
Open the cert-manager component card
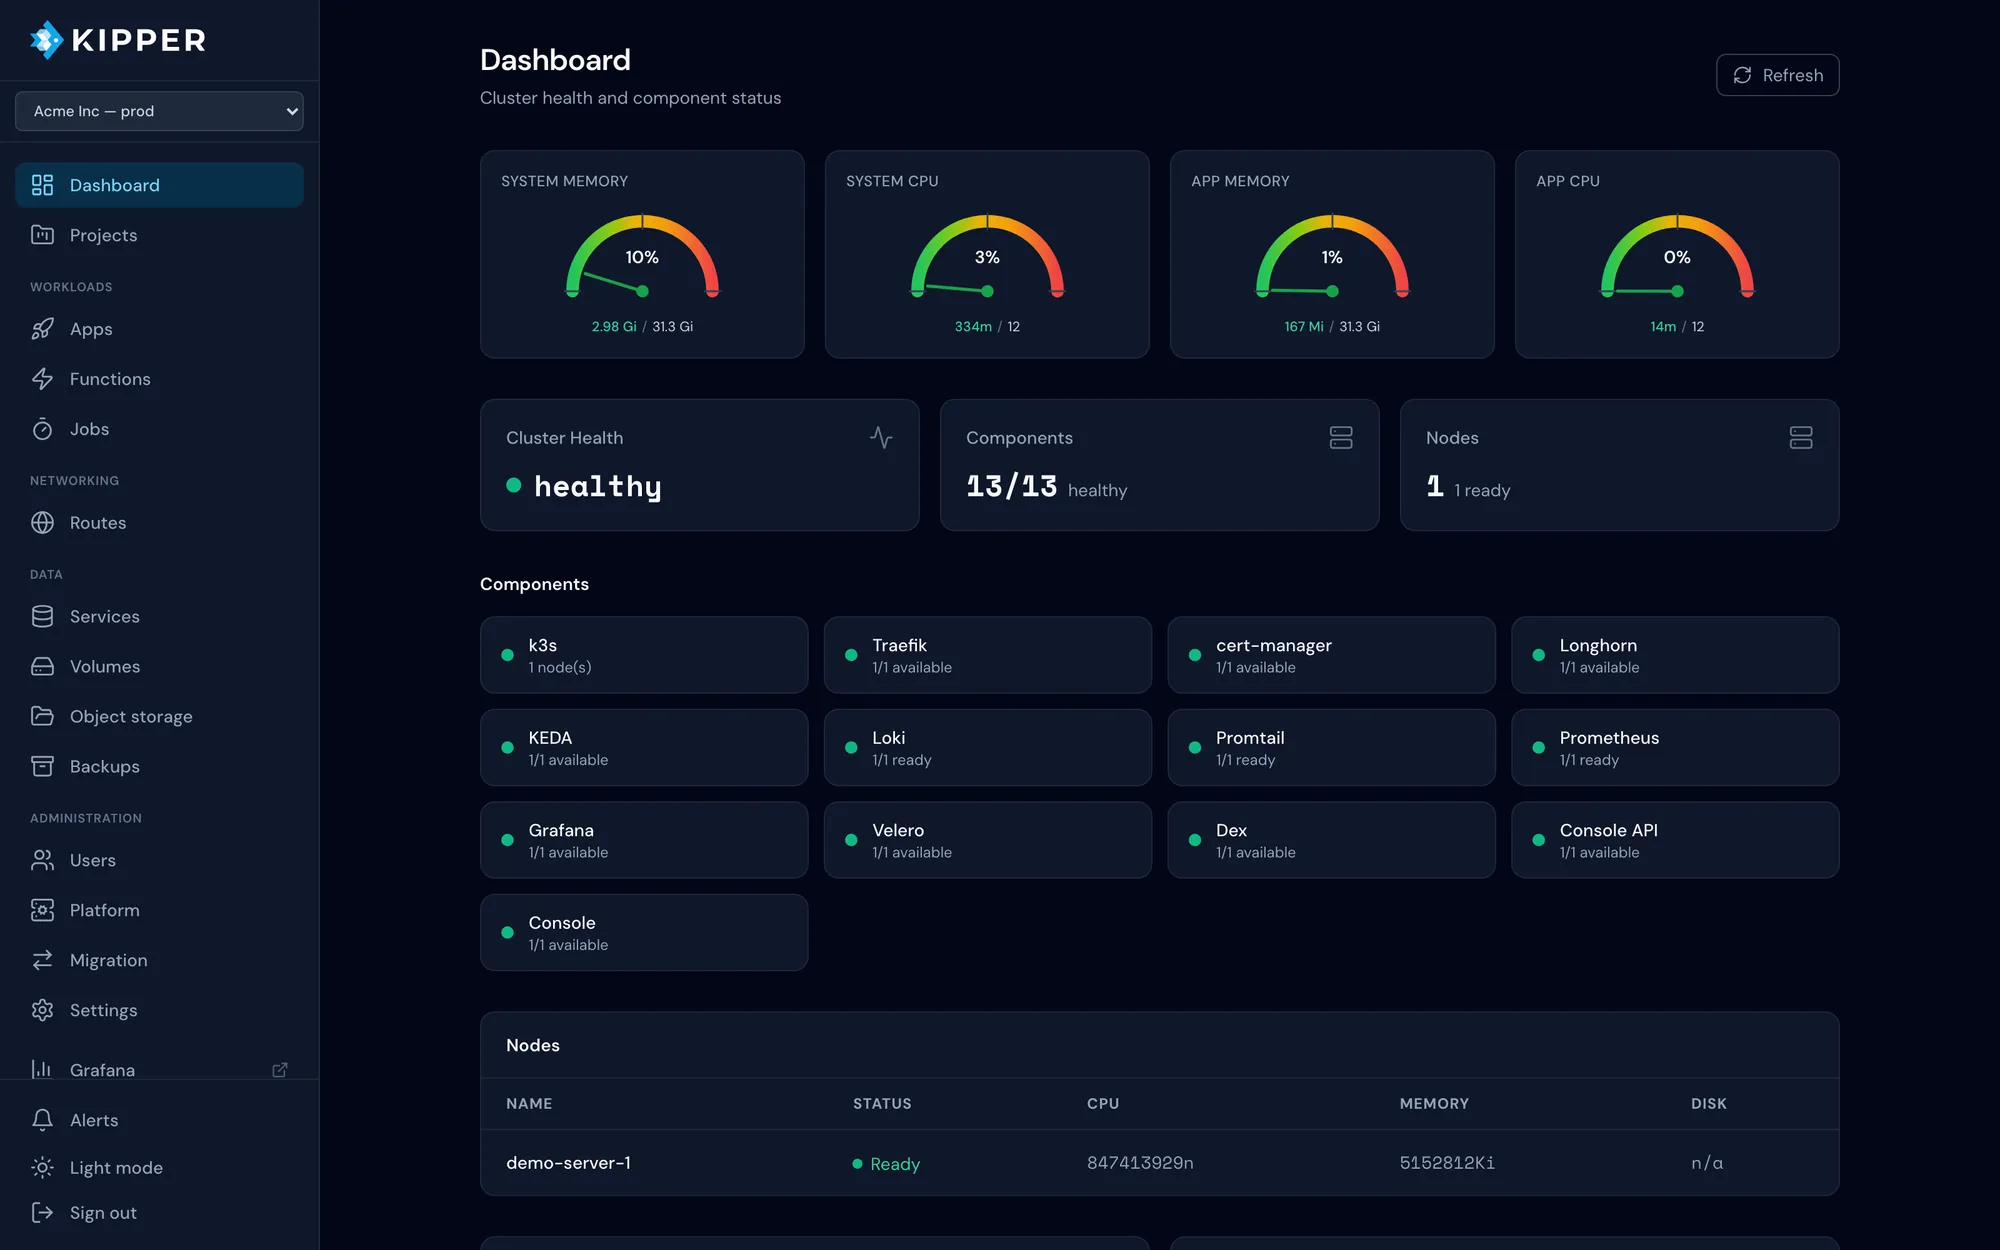click(1331, 655)
